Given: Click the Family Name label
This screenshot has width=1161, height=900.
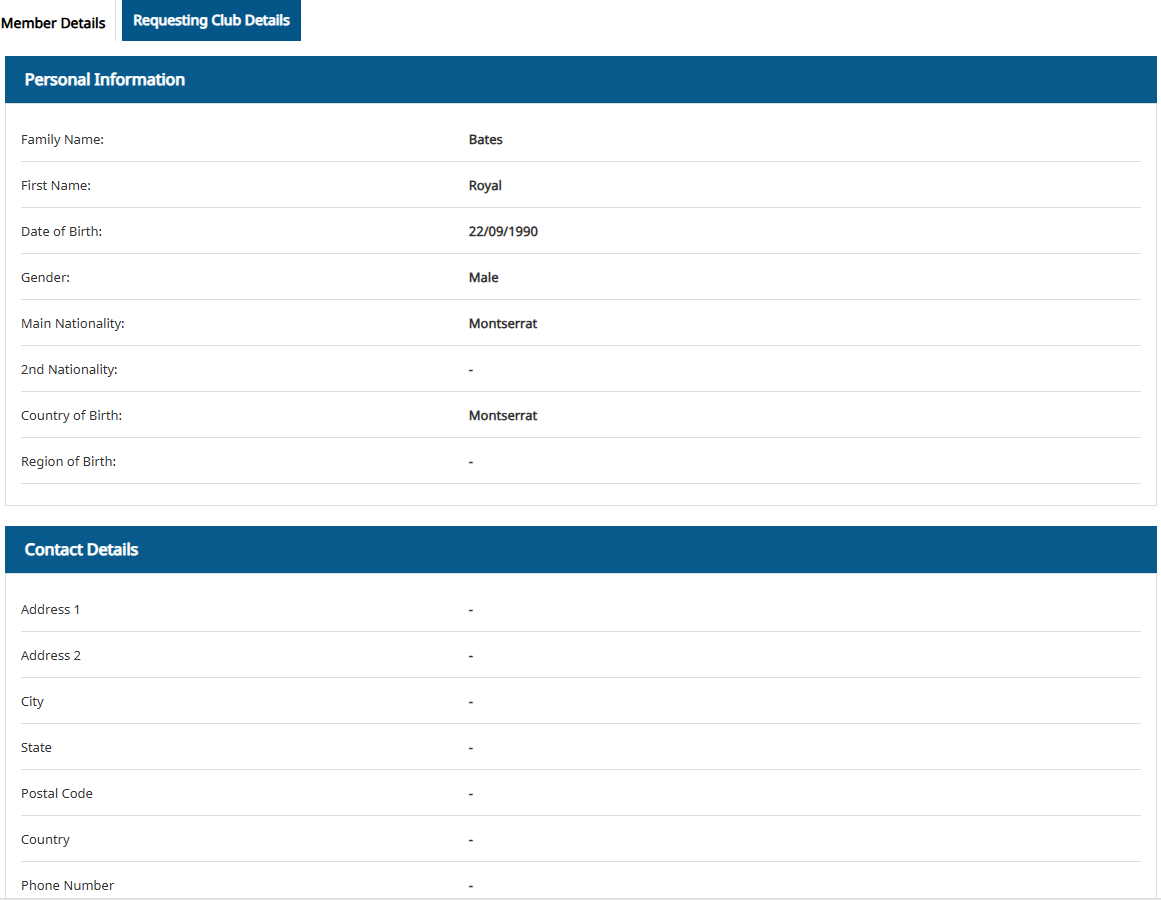Looking at the screenshot, I should (62, 140).
